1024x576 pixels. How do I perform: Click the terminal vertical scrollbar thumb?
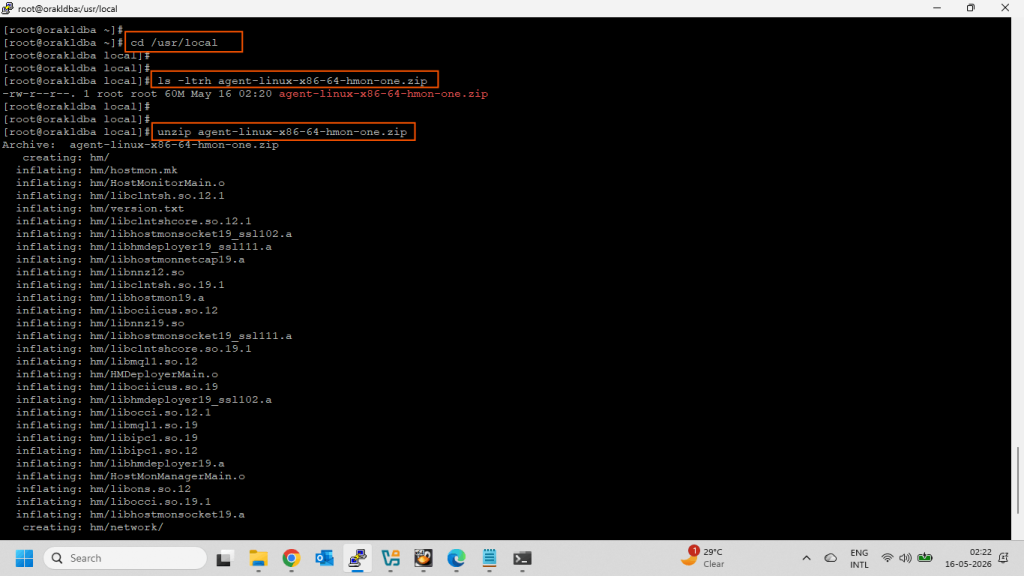coord(1017,481)
